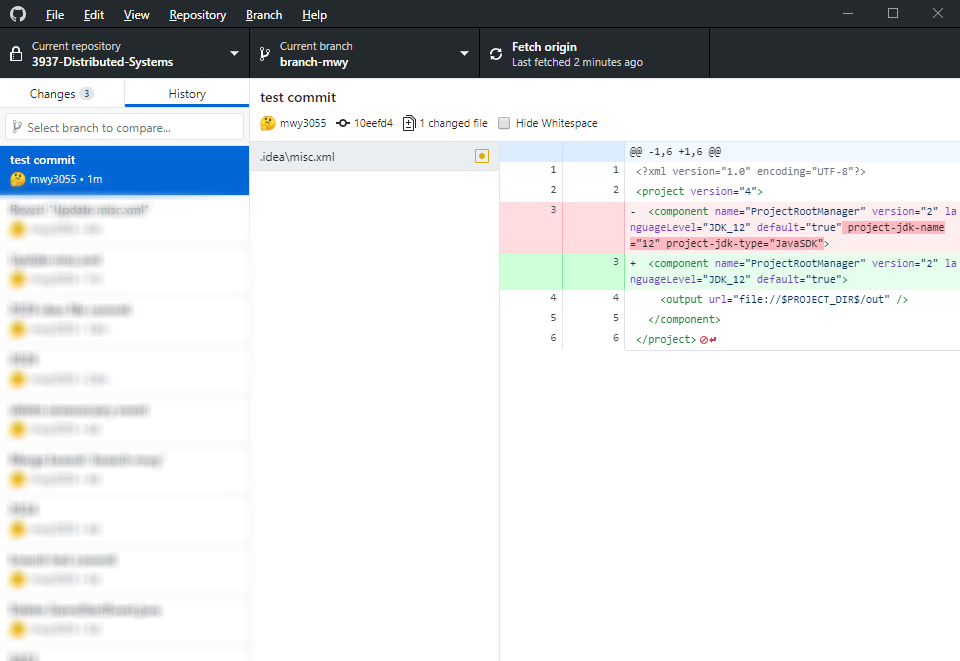Image resolution: width=960 pixels, height=661 pixels.
Task: Switch to the History tab
Action: [x=187, y=94]
